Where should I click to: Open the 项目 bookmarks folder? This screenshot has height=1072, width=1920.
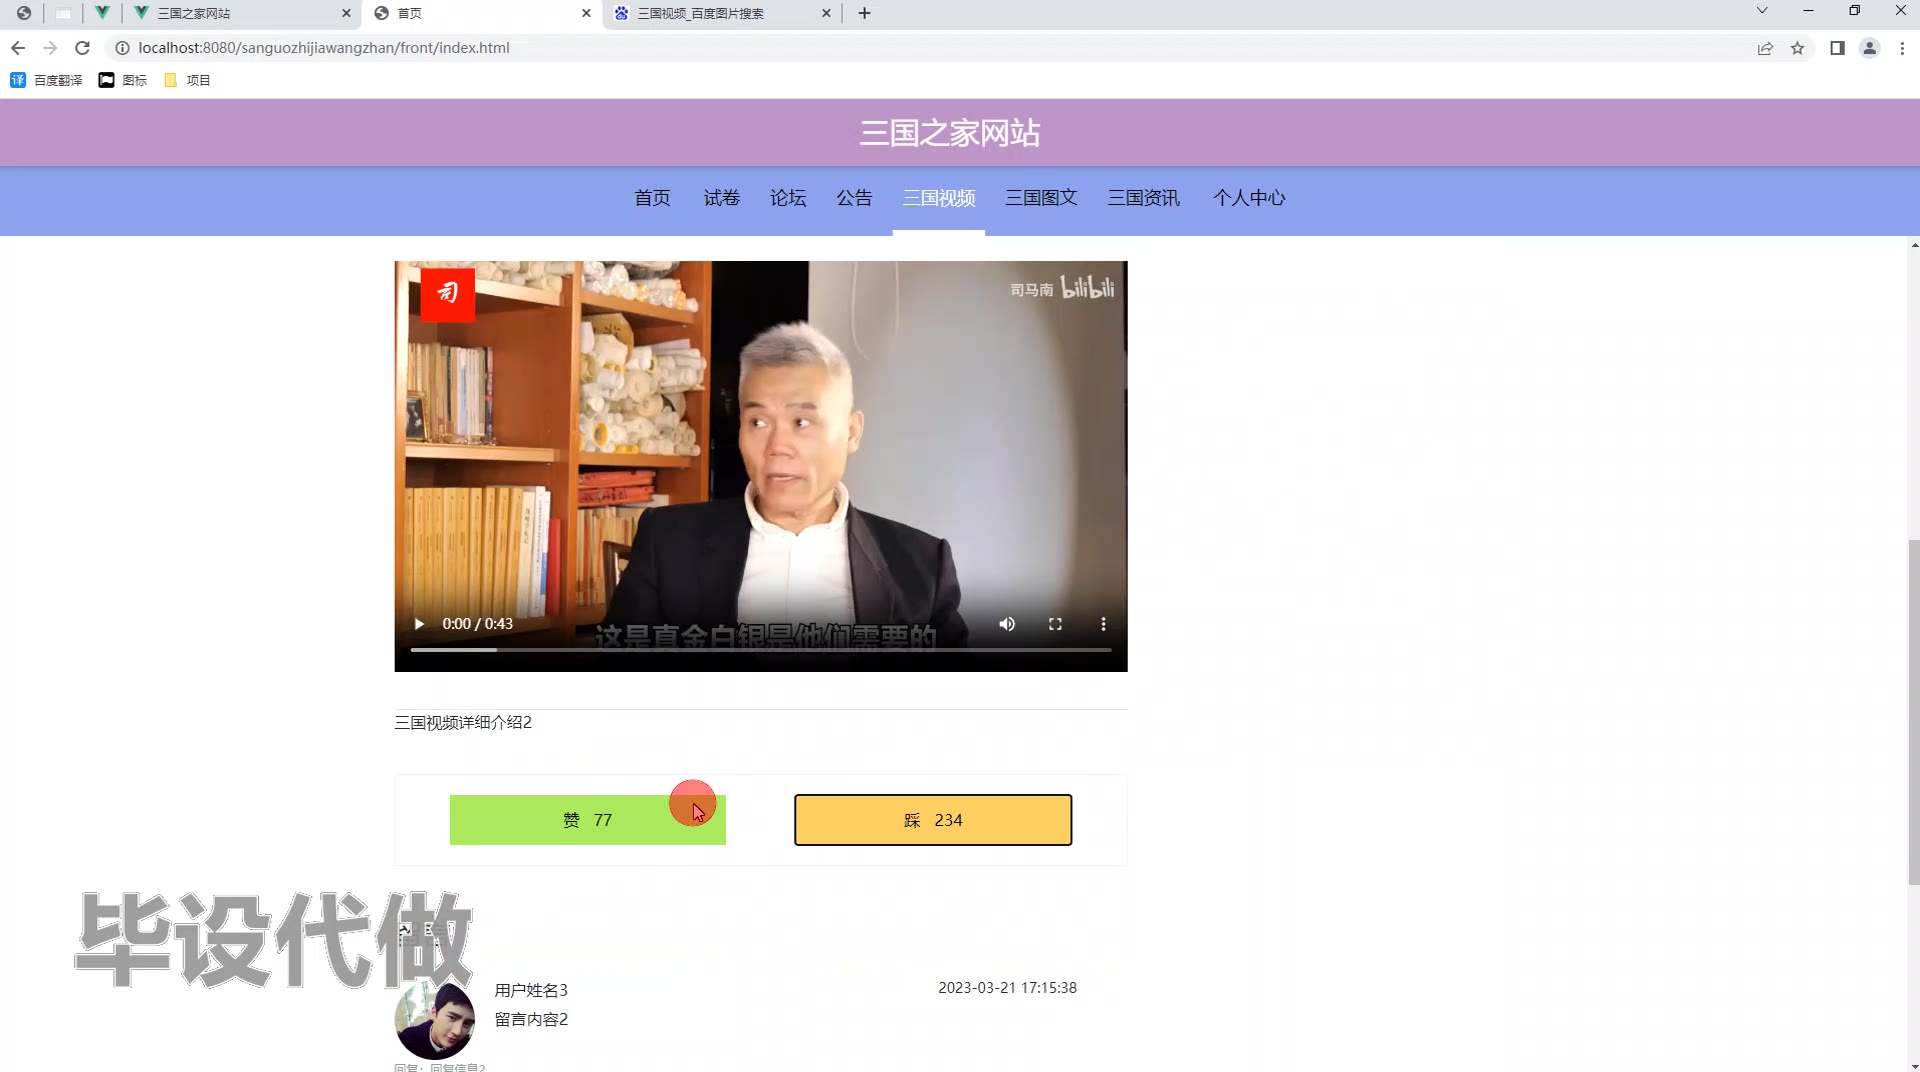(187, 80)
